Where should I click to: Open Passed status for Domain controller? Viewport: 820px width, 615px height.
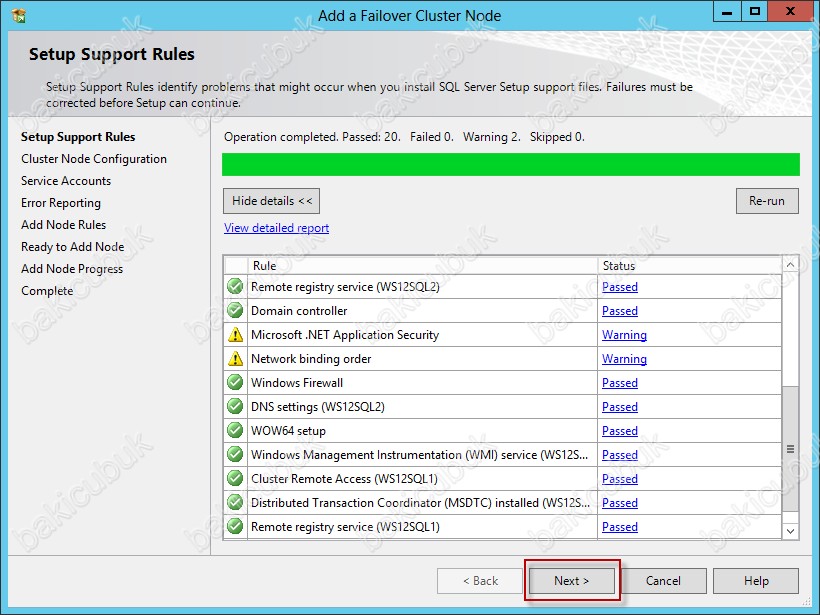tap(620, 311)
